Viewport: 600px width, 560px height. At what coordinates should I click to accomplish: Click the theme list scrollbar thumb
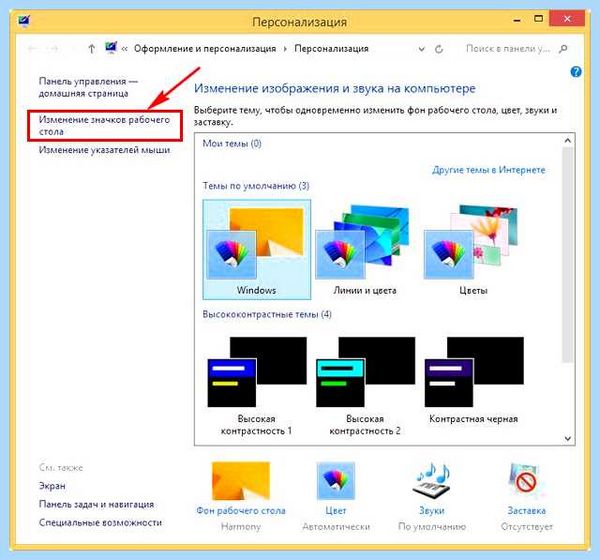pyautogui.click(x=568, y=254)
